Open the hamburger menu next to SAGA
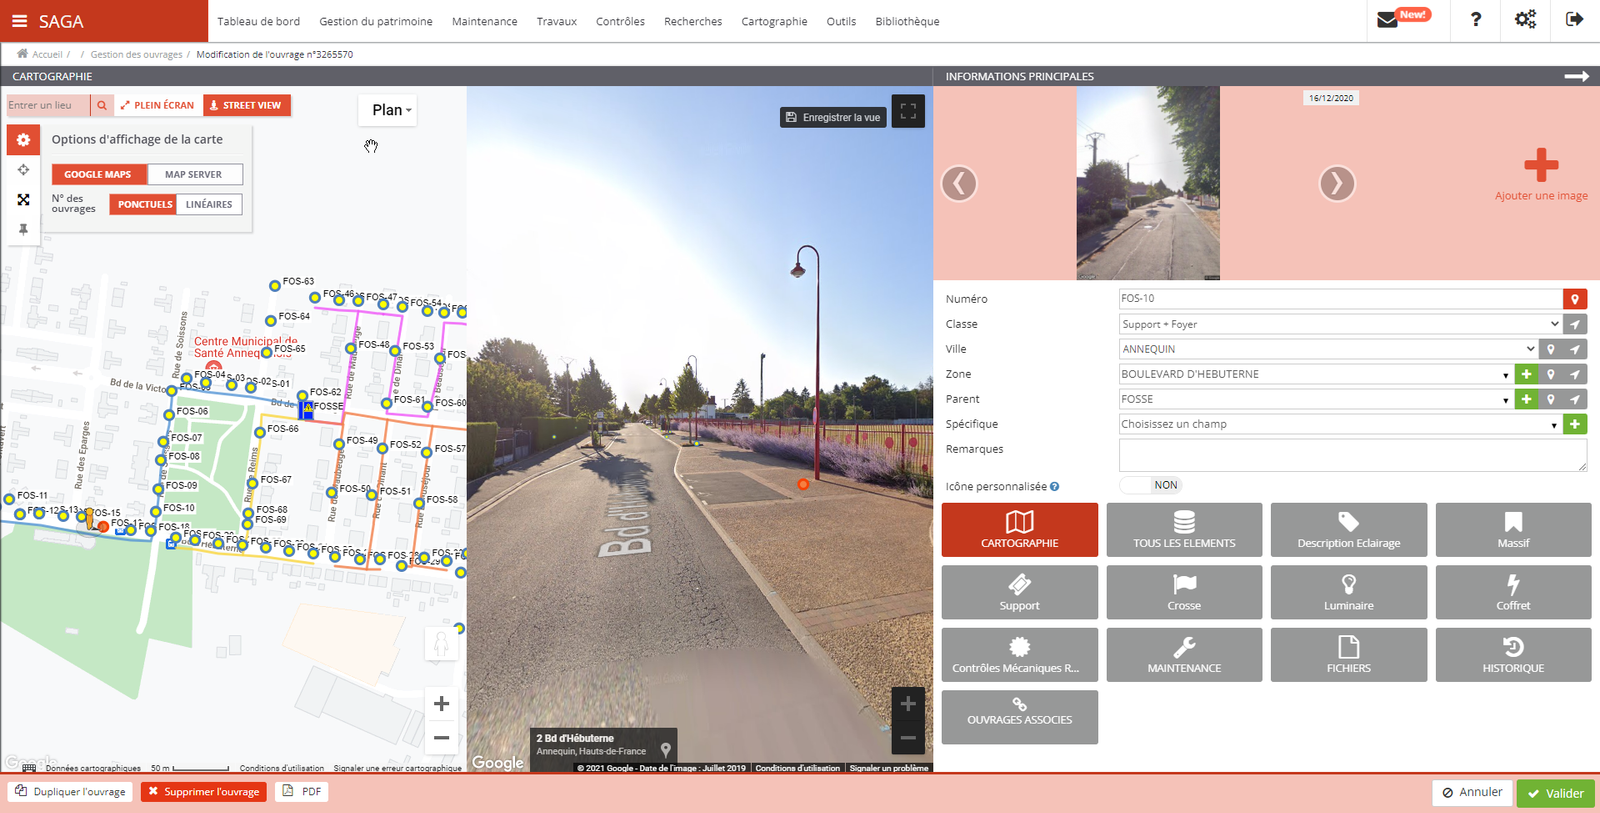1600x813 pixels. (x=19, y=21)
